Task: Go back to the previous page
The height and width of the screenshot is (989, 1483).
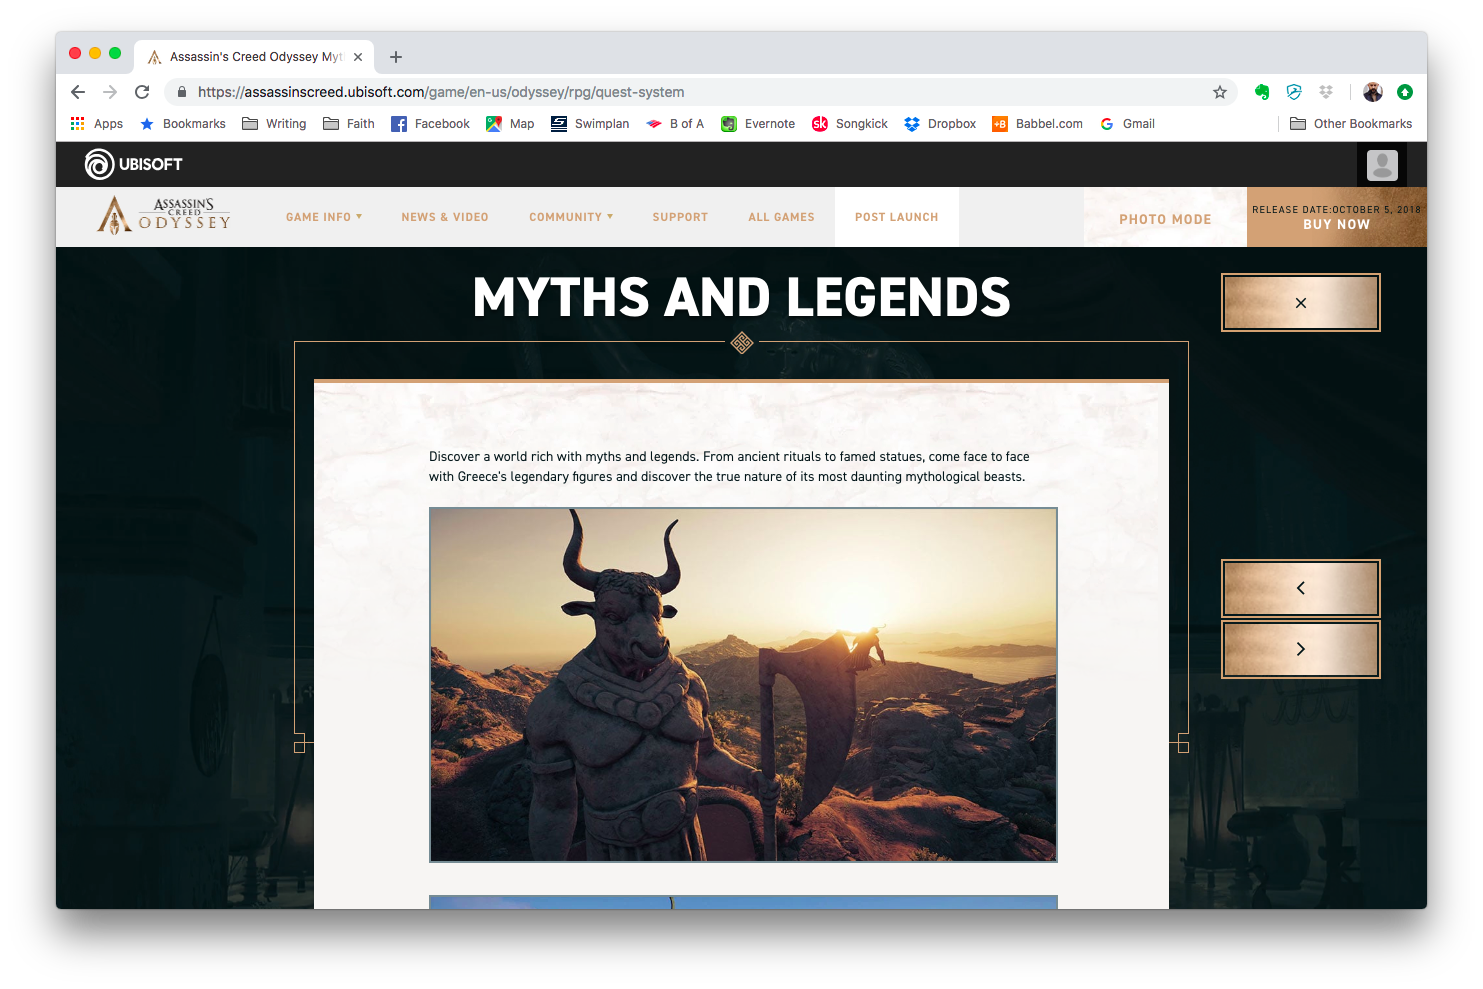Action: [x=78, y=92]
